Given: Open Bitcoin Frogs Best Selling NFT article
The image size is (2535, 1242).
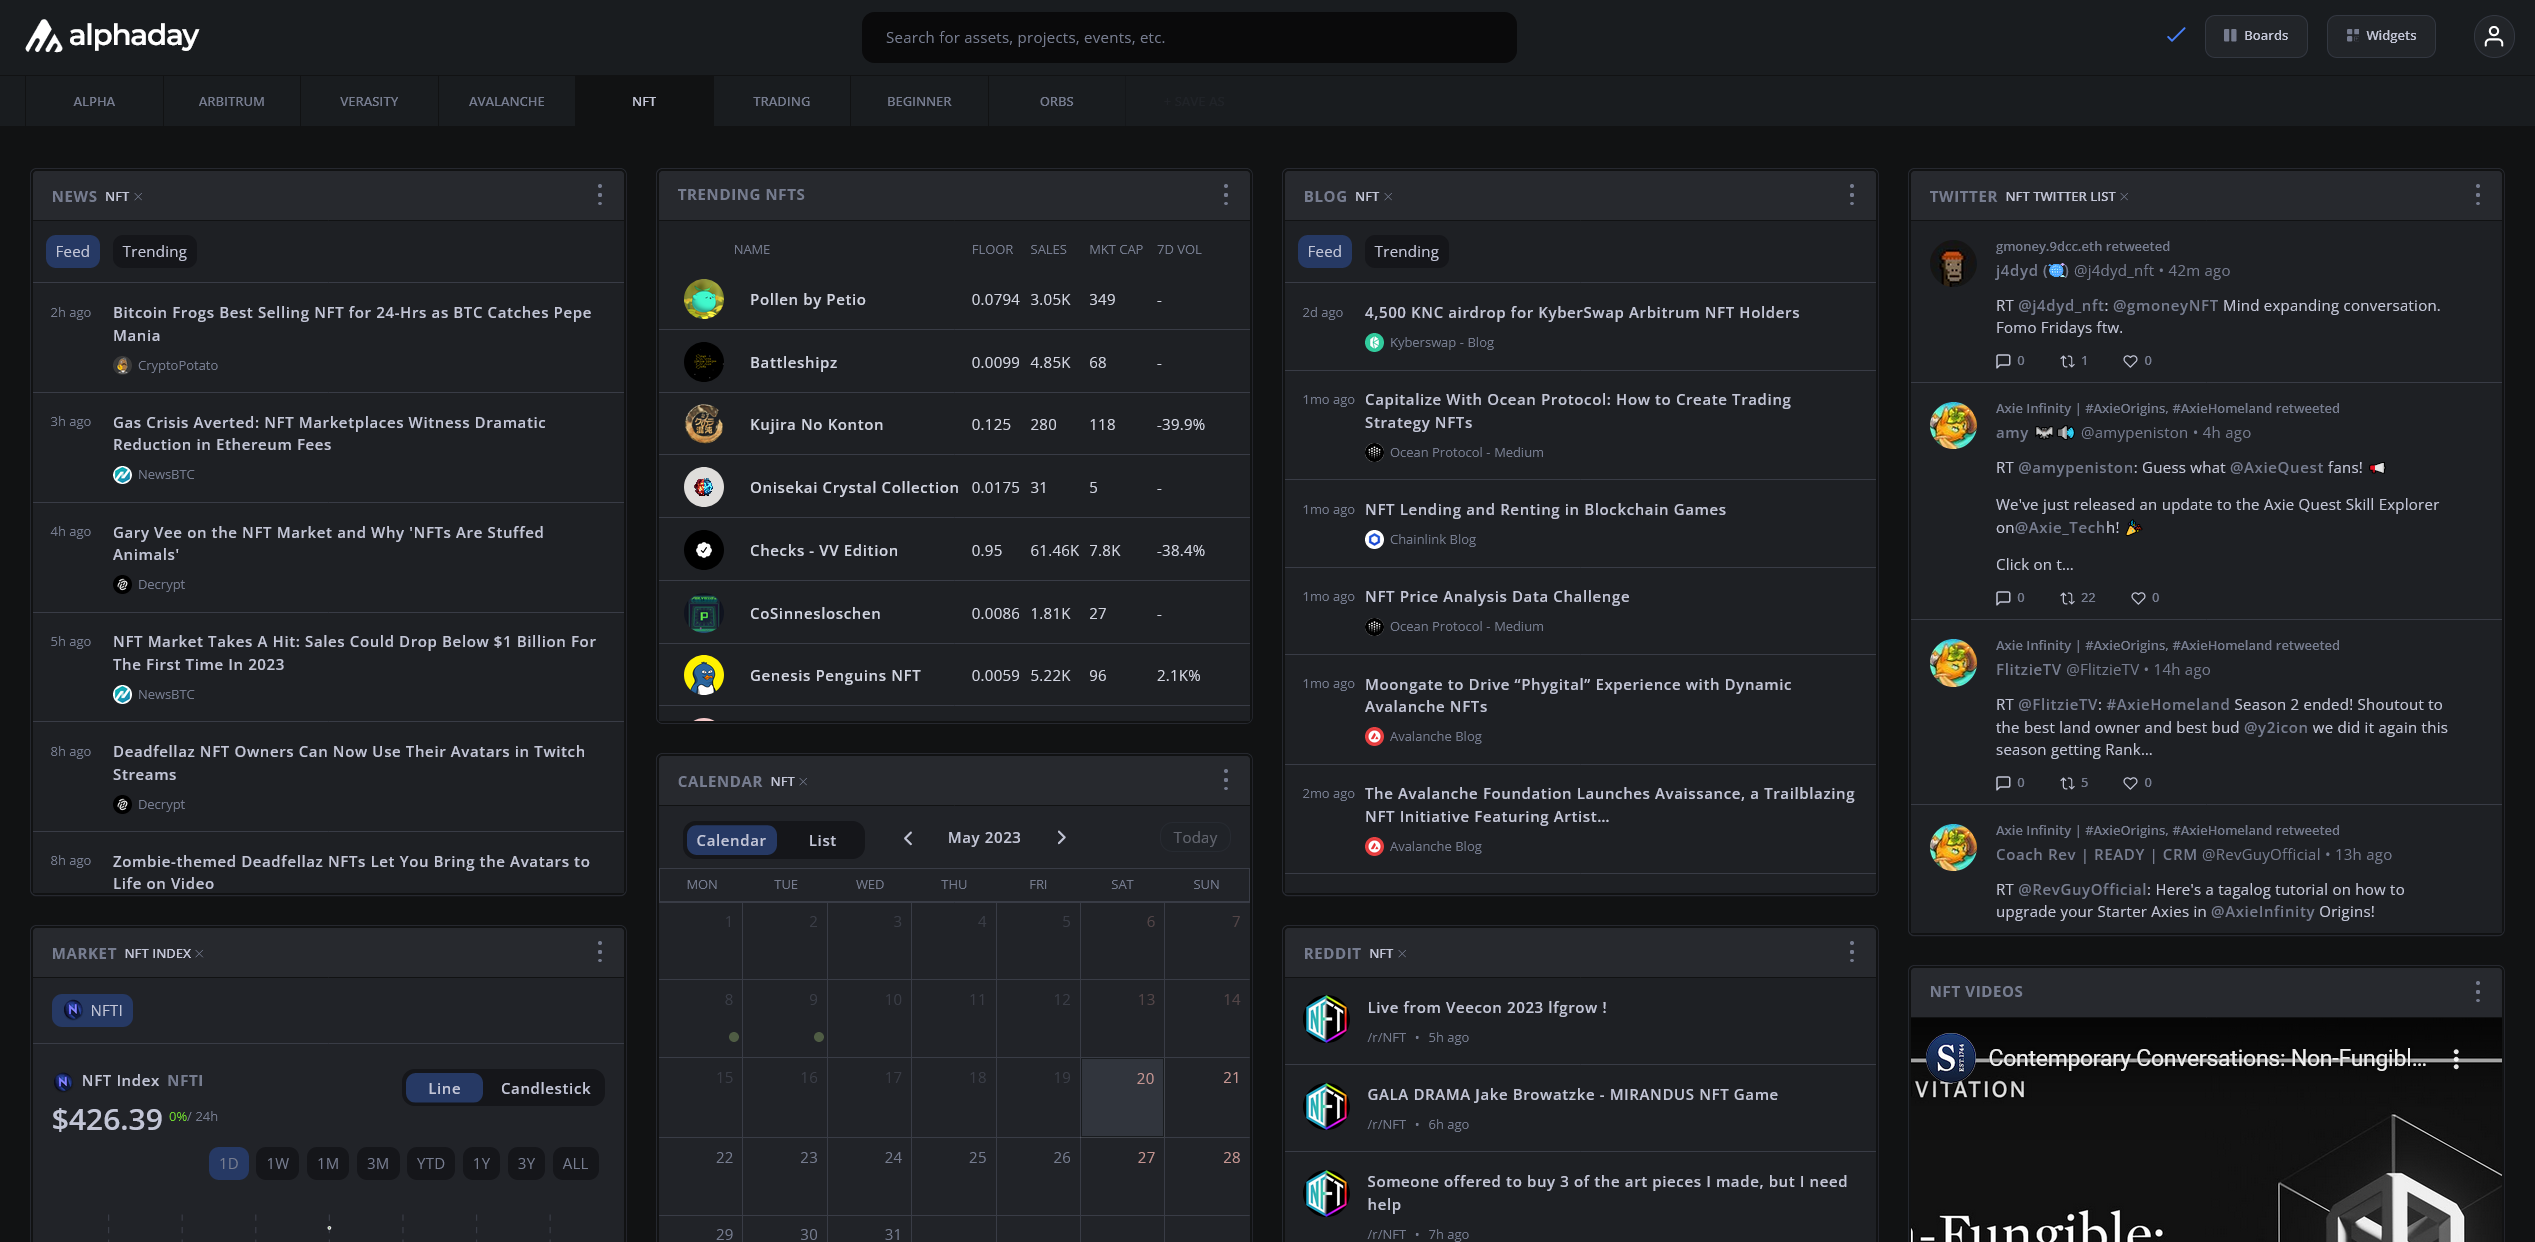Looking at the screenshot, I should (x=352, y=323).
